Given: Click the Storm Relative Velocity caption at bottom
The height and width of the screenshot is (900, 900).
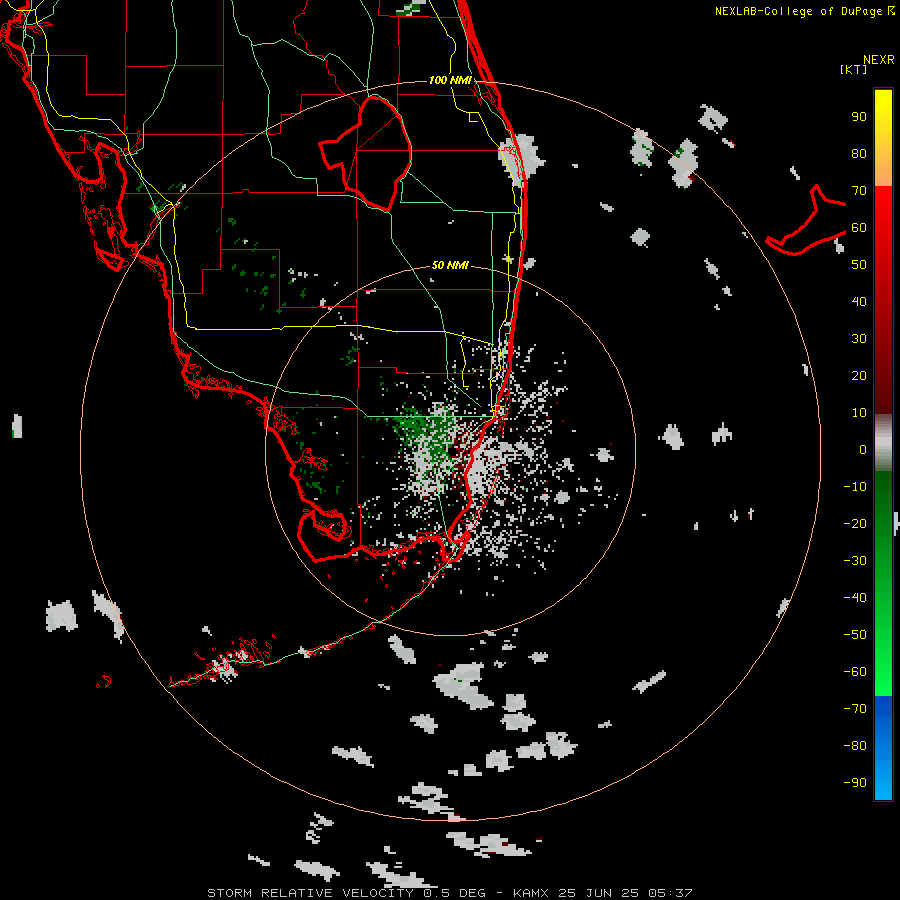Looking at the screenshot, I should click(449, 893).
